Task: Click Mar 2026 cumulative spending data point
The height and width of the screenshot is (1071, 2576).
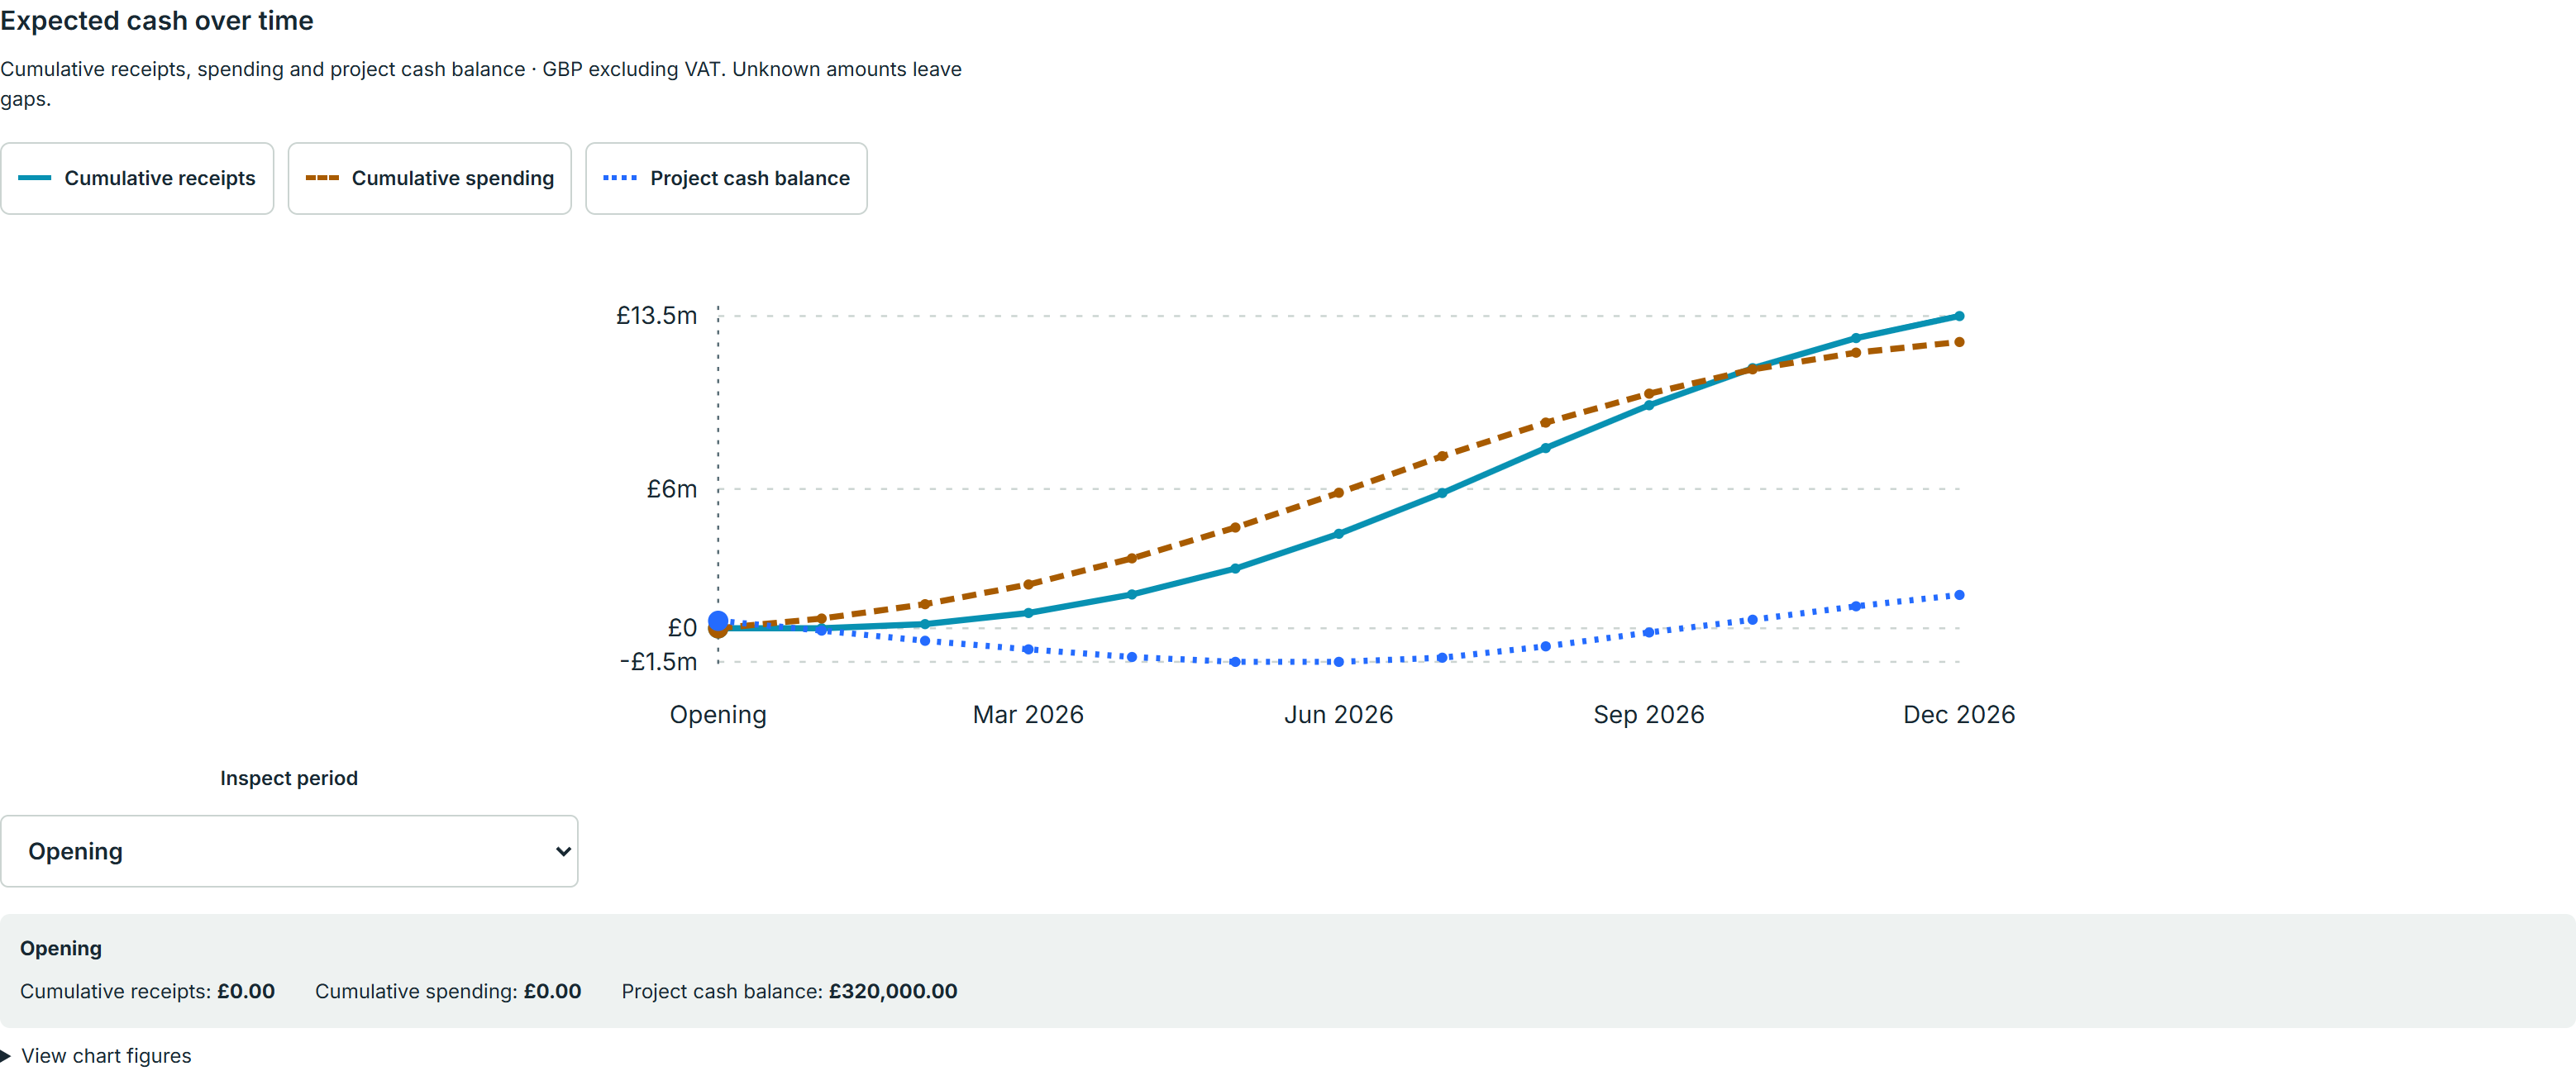Action: pos(1028,584)
